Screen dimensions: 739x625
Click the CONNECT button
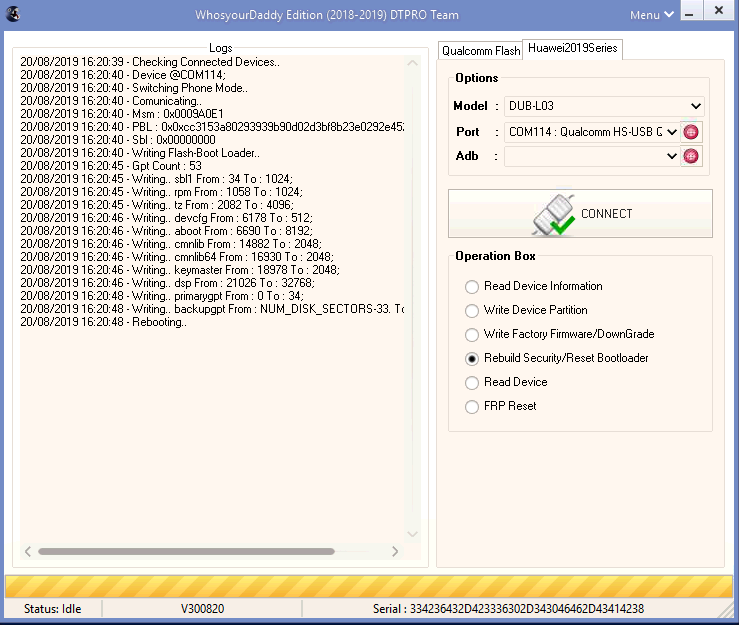580,214
